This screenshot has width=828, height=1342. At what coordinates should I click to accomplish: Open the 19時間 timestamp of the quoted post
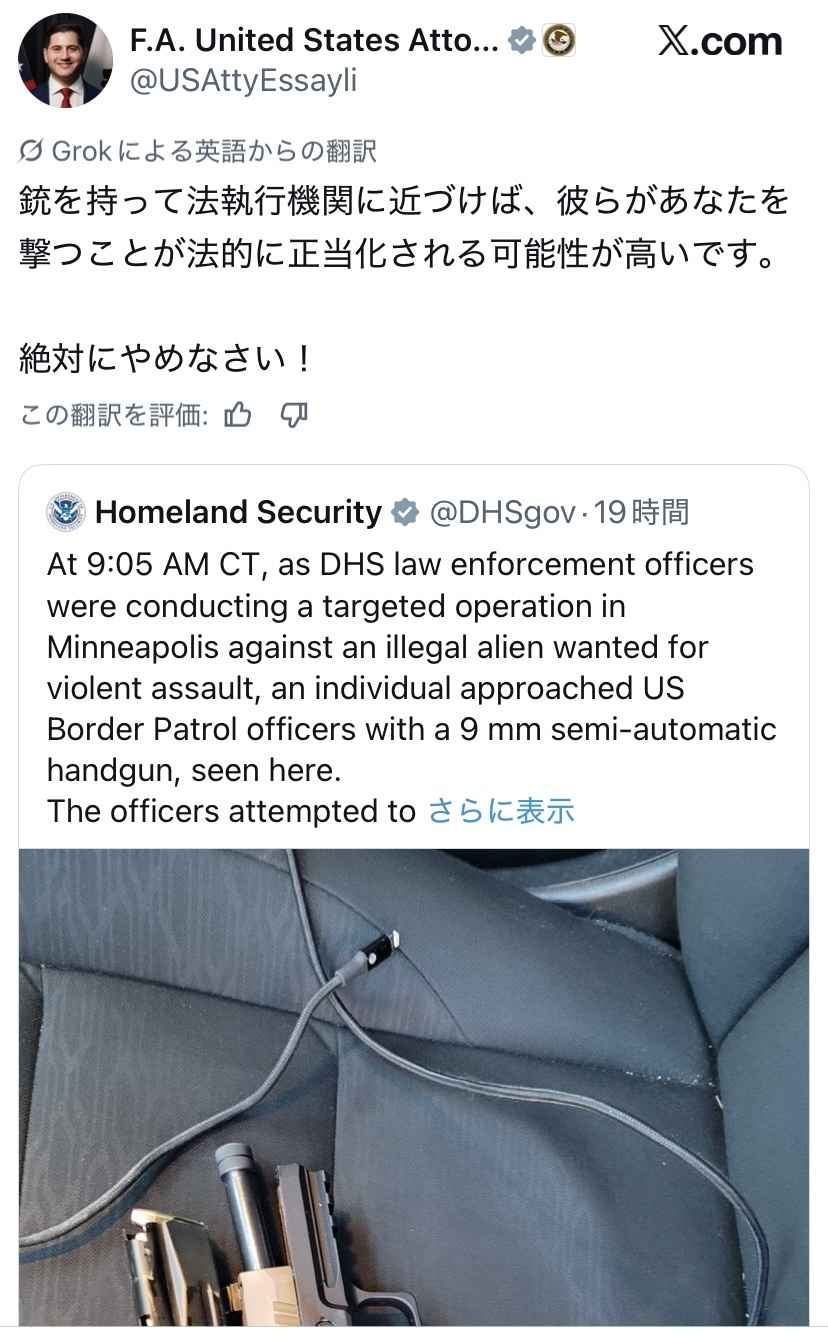(641, 513)
